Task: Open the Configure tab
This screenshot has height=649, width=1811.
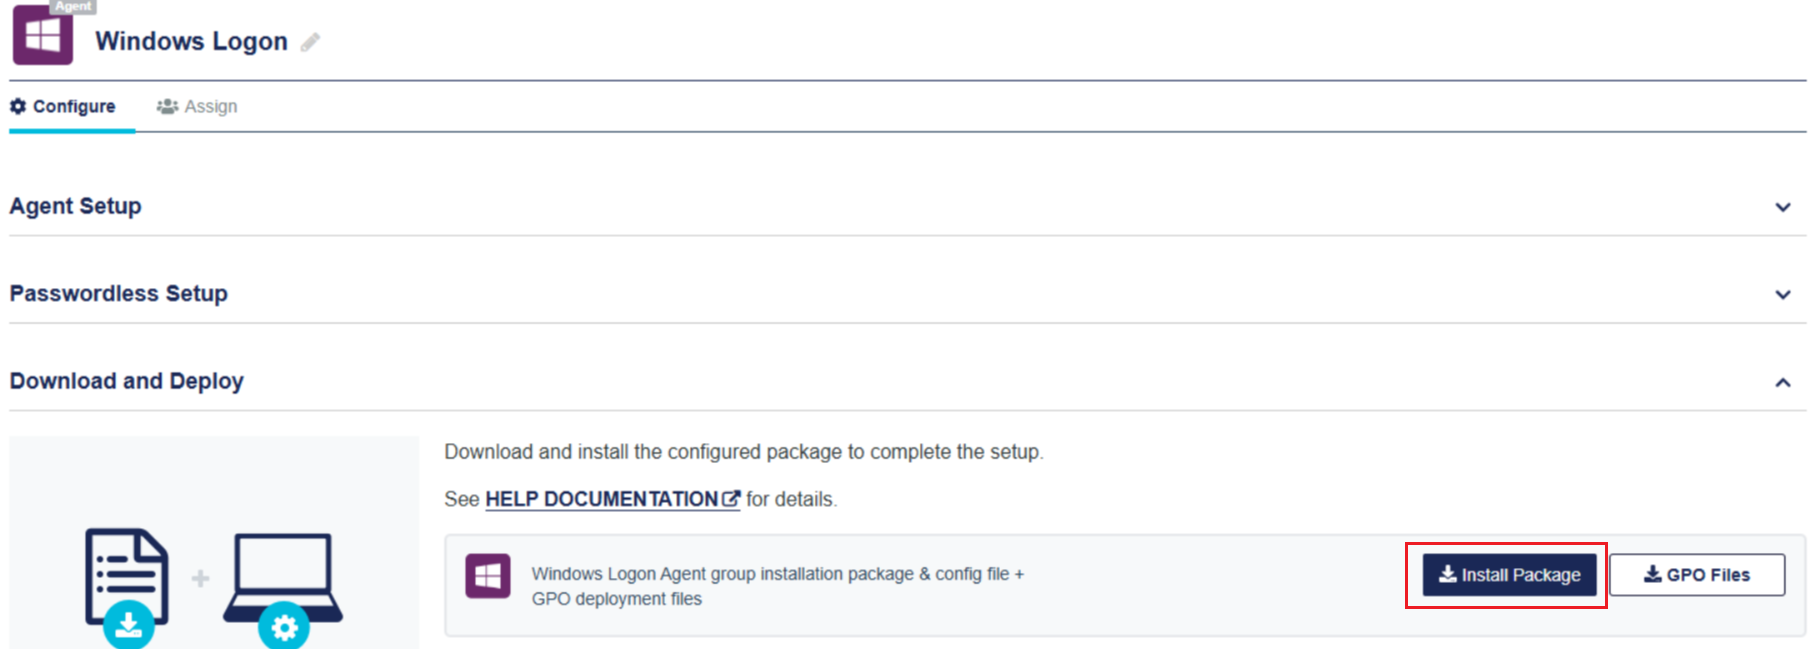Action: (x=64, y=106)
